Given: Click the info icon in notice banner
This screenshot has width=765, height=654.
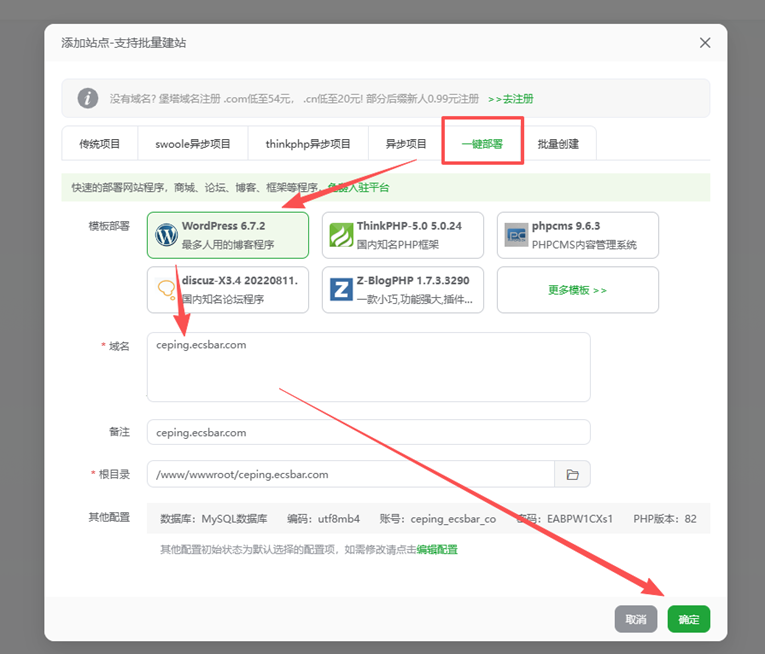Looking at the screenshot, I should pyautogui.click(x=89, y=98).
